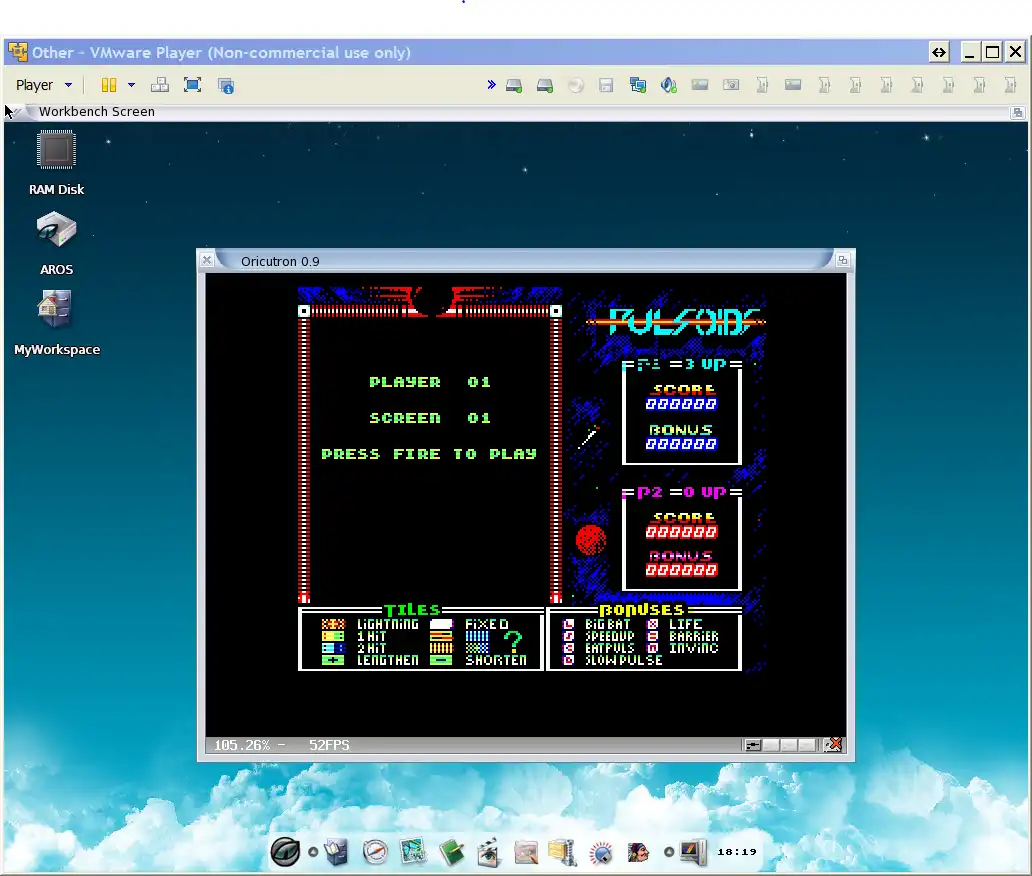Viewport: 1032px width, 876px height.
Task: Open the green notebook editor dock icon
Action: click(452, 852)
